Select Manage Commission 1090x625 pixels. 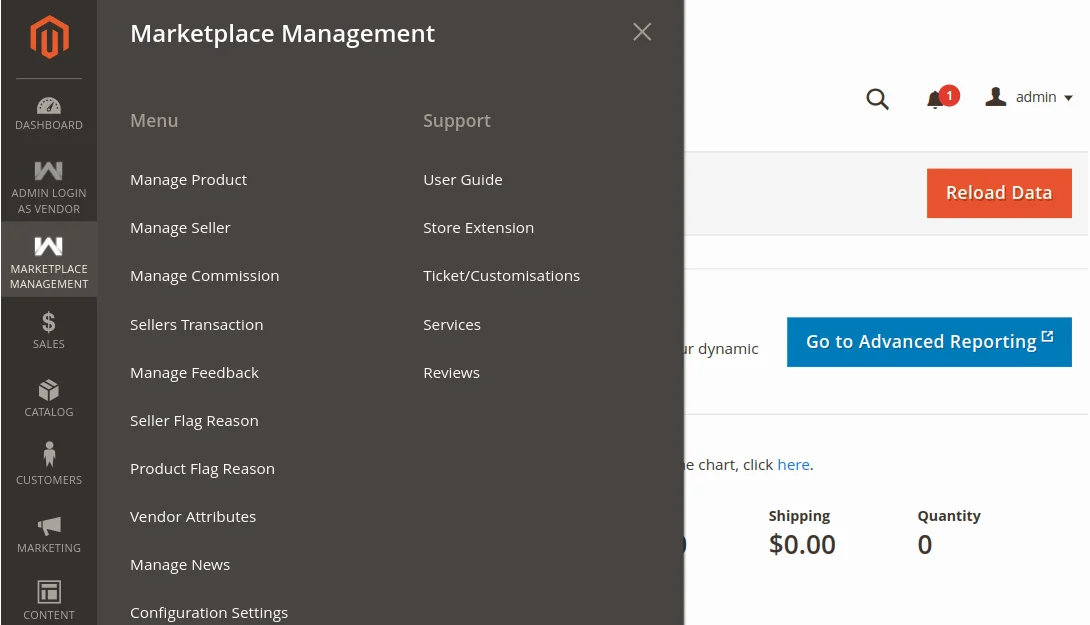pos(204,275)
